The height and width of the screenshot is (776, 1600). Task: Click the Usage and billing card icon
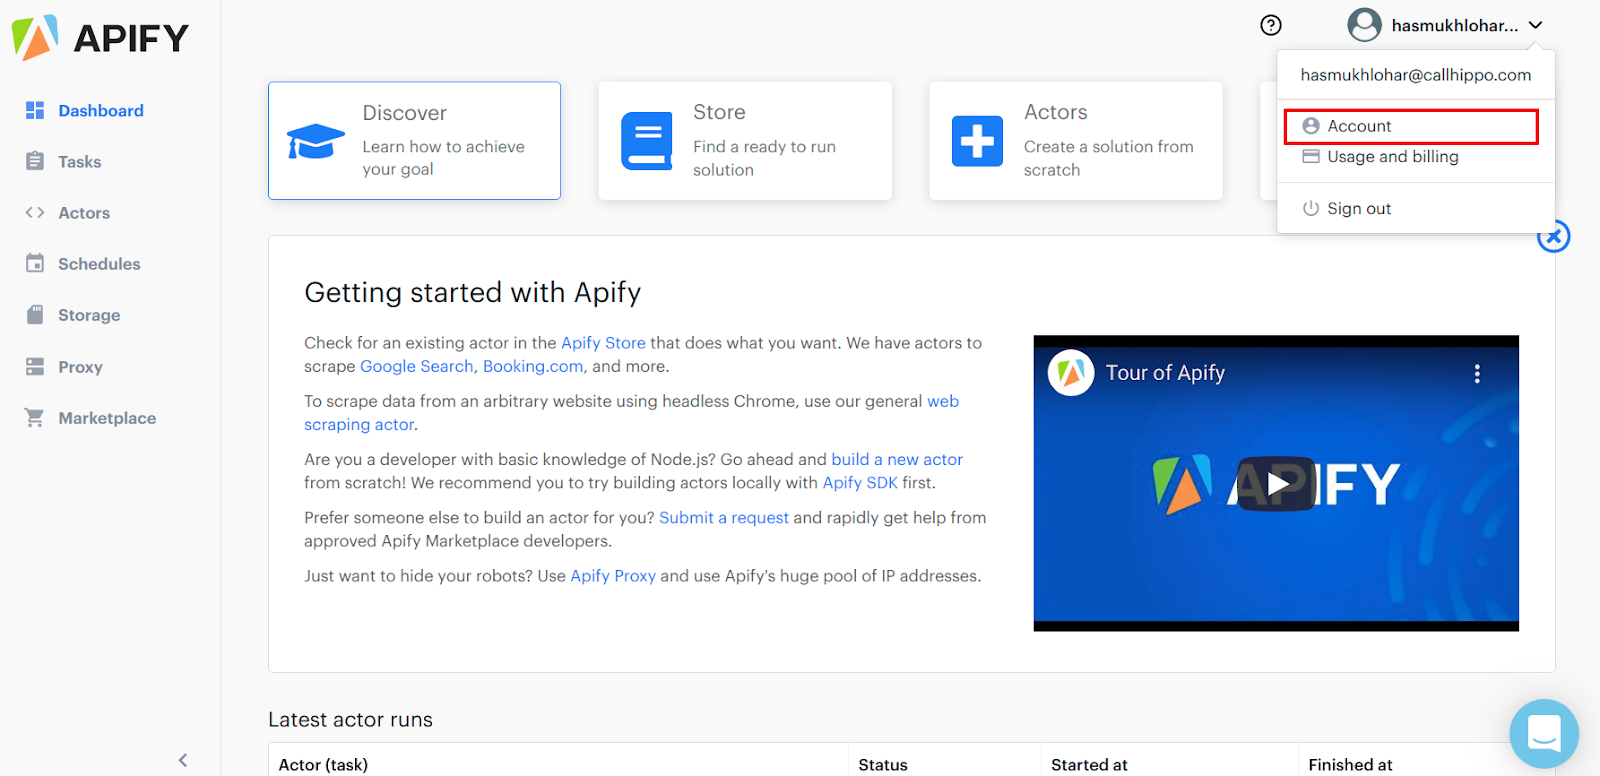coord(1311,157)
